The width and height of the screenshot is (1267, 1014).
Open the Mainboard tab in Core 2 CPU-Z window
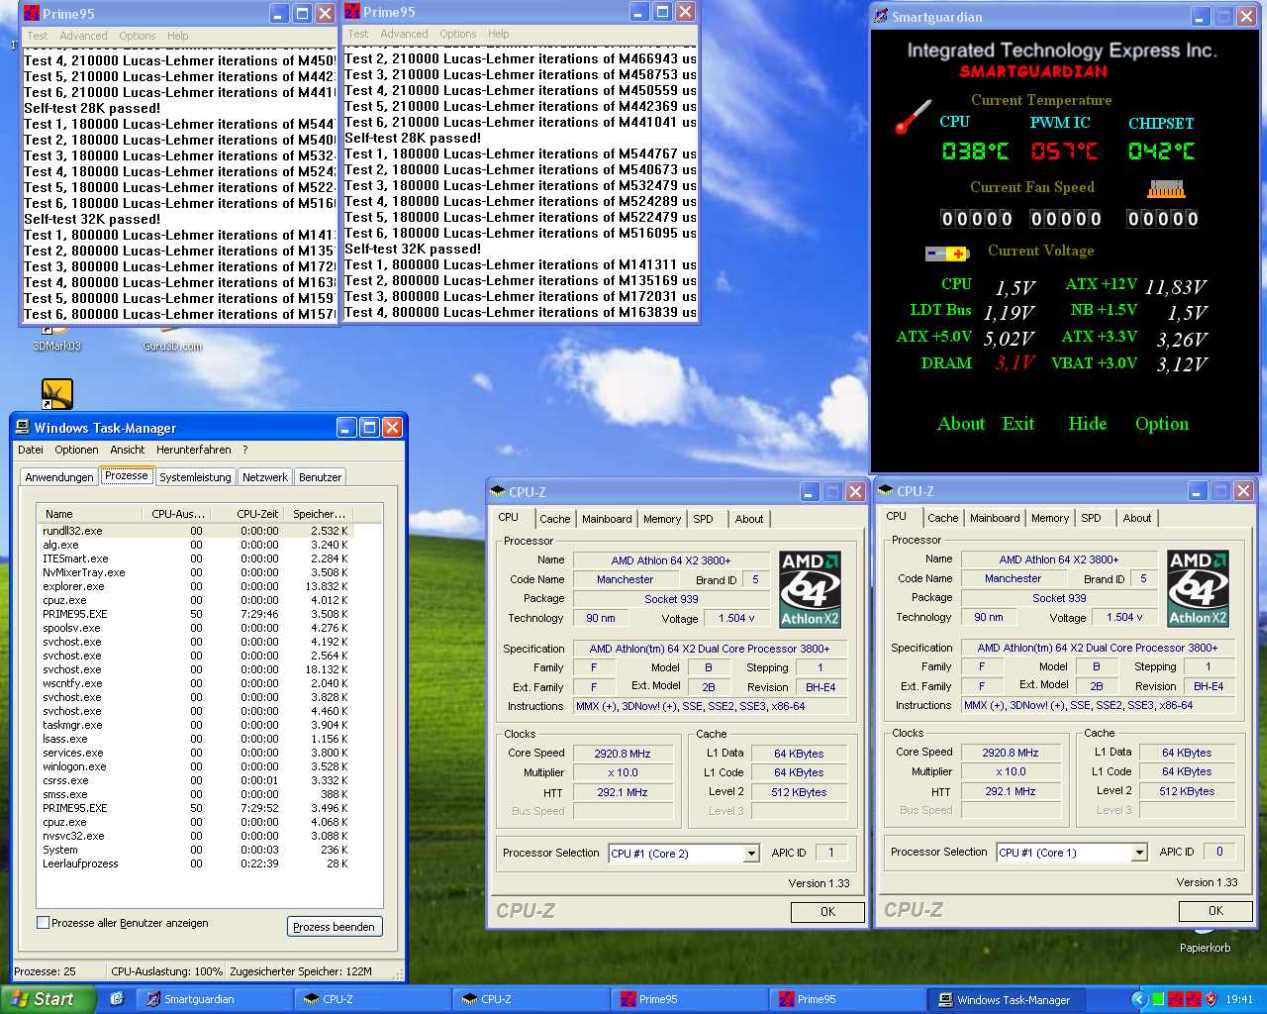point(607,519)
